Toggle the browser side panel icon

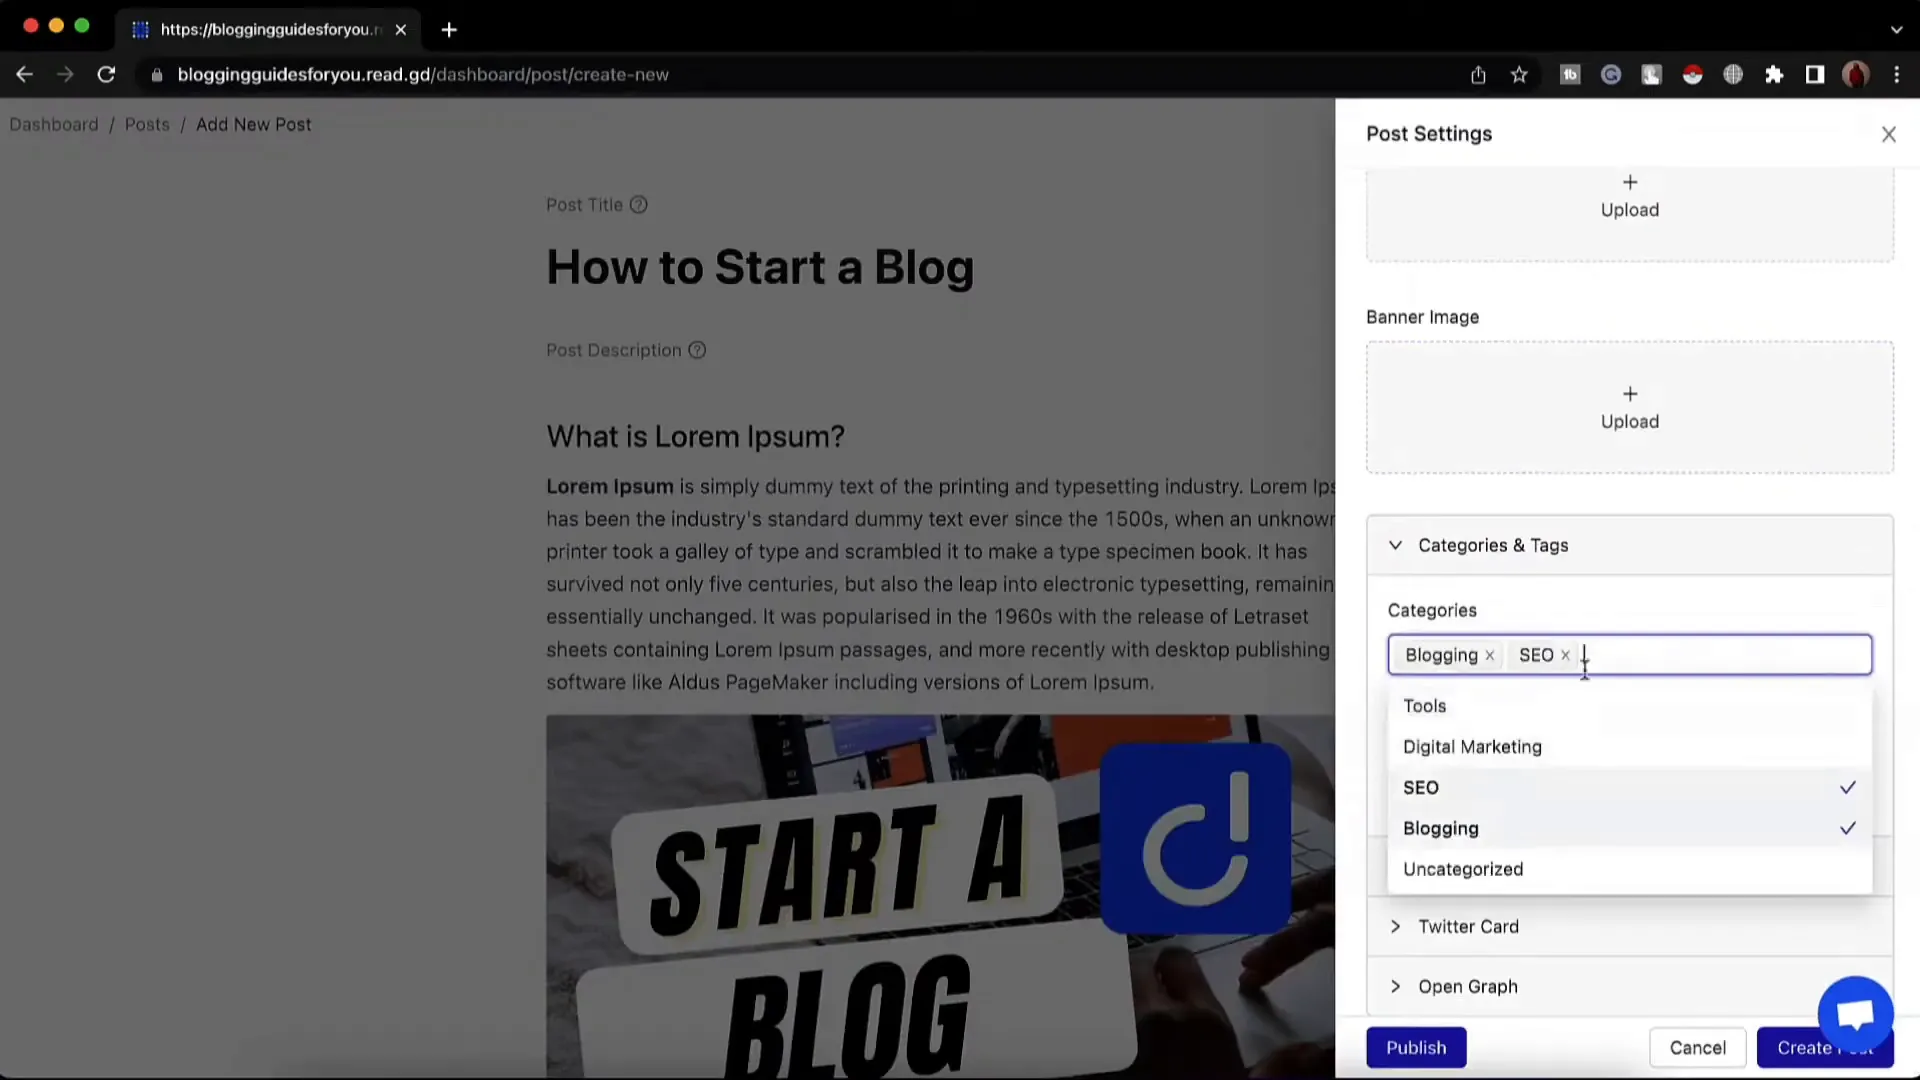coord(1815,75)
